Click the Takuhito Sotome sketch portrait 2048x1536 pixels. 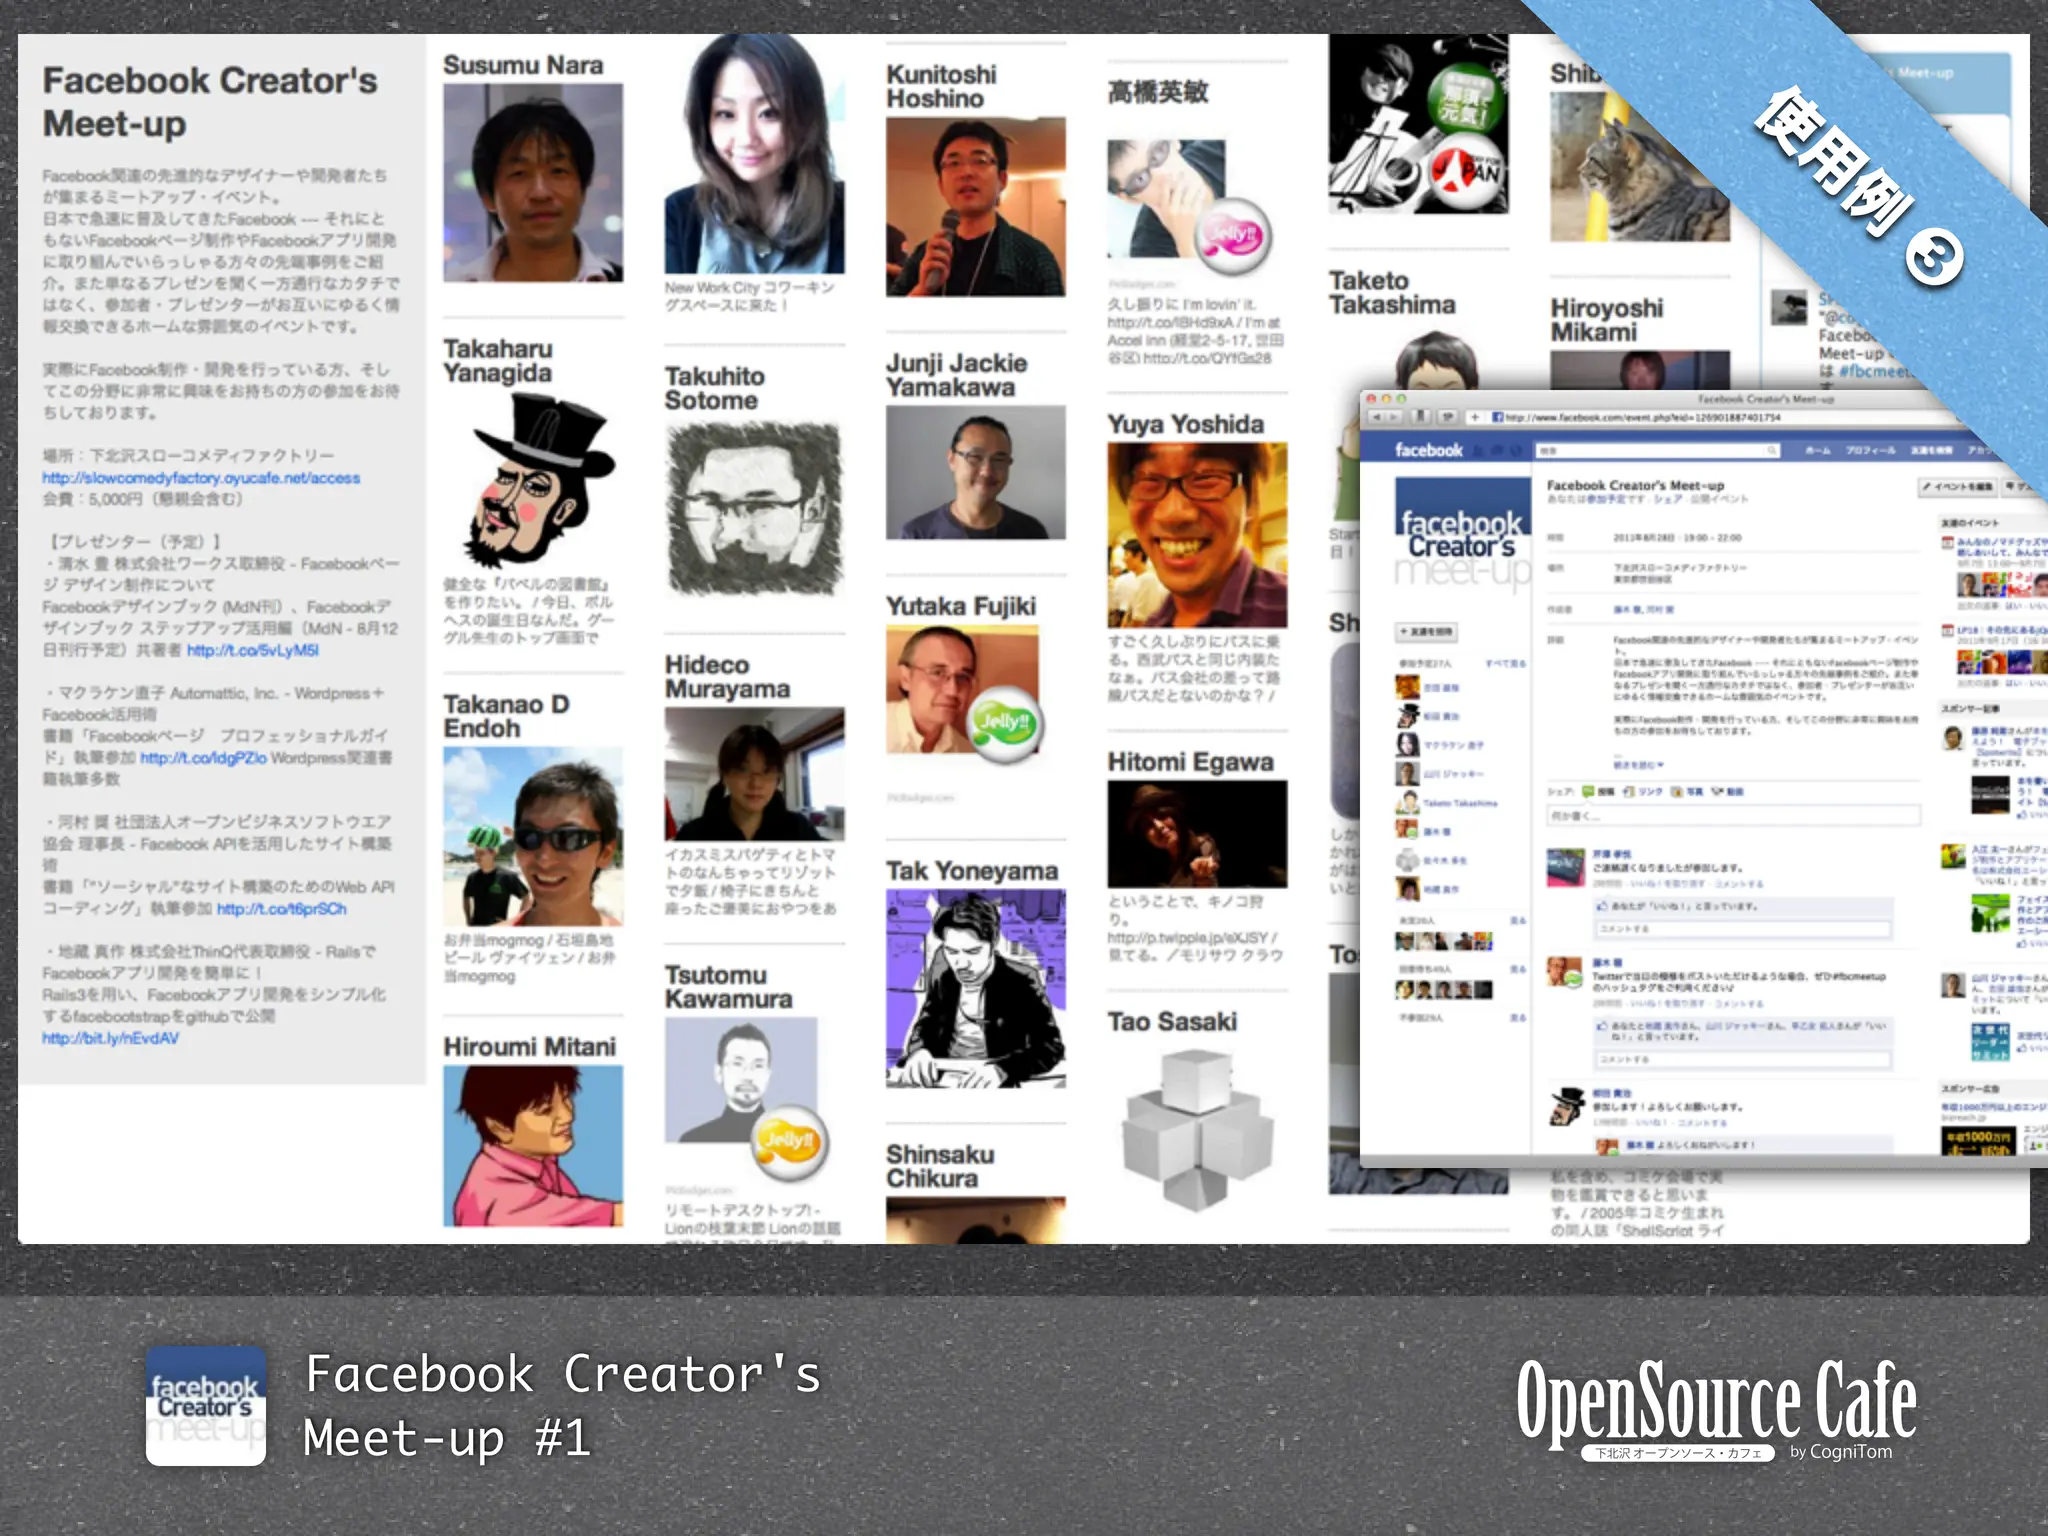[754, 509]
